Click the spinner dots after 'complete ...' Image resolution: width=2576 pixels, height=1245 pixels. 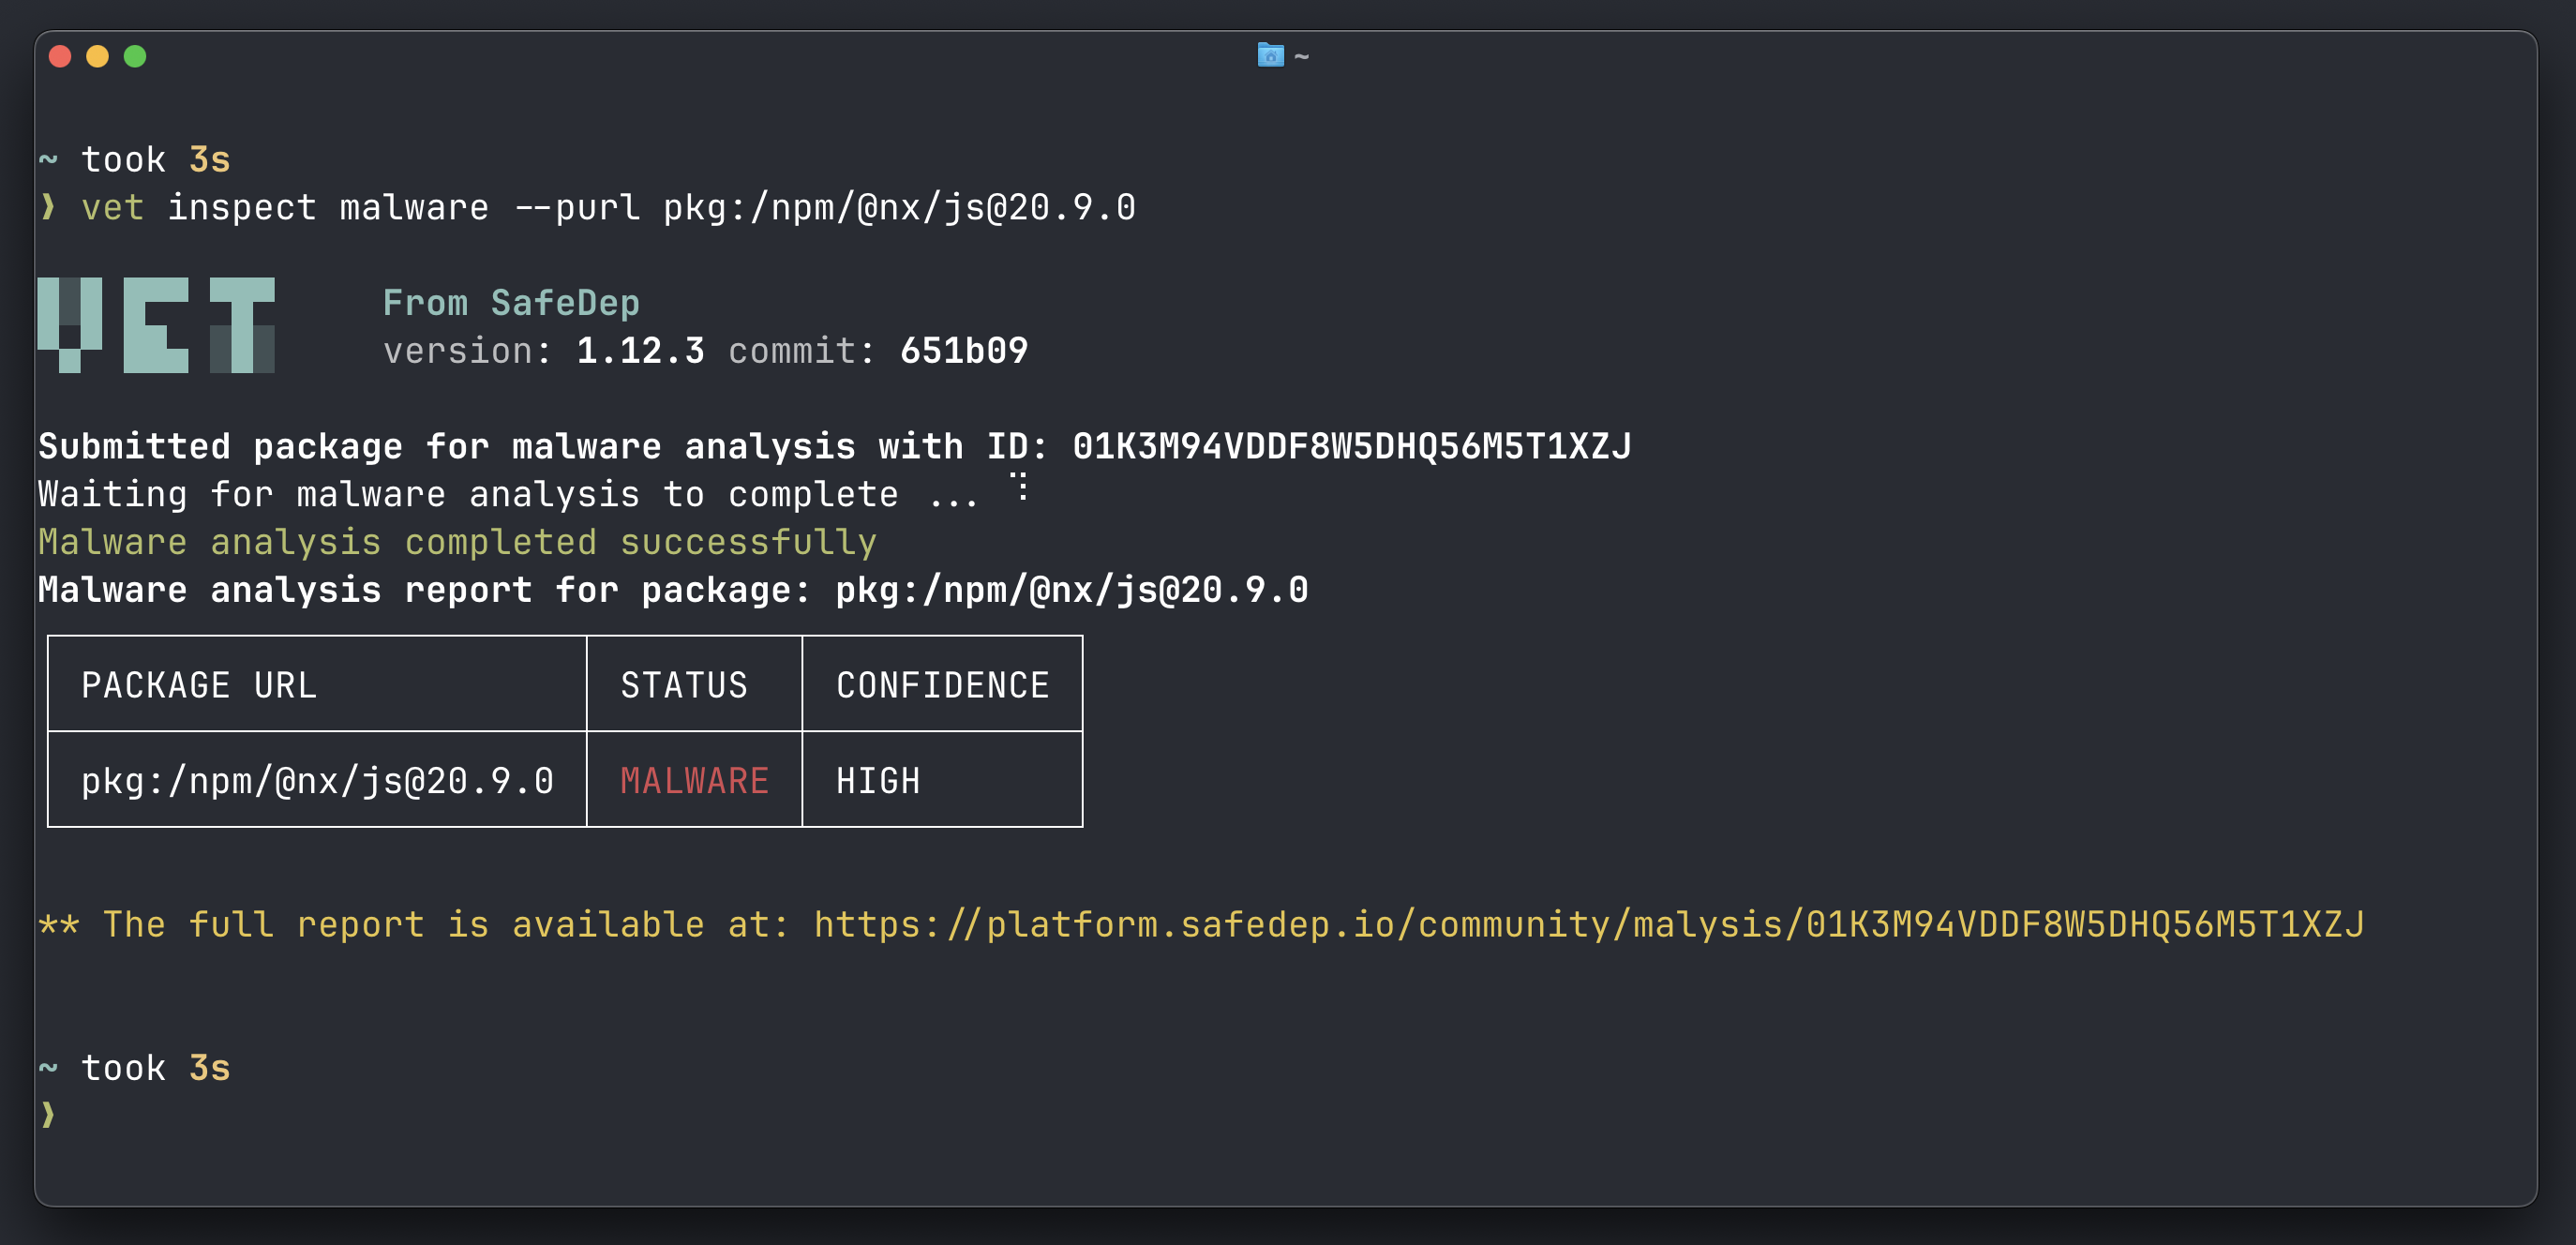(1019, 486)
